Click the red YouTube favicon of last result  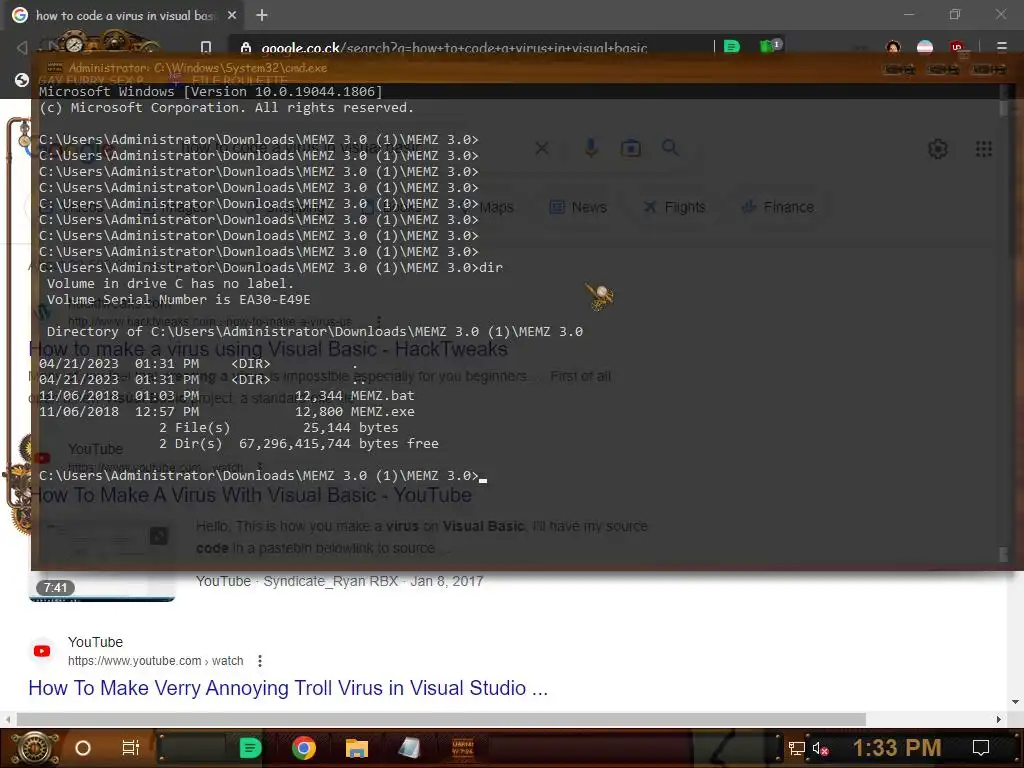click(42, 651)
